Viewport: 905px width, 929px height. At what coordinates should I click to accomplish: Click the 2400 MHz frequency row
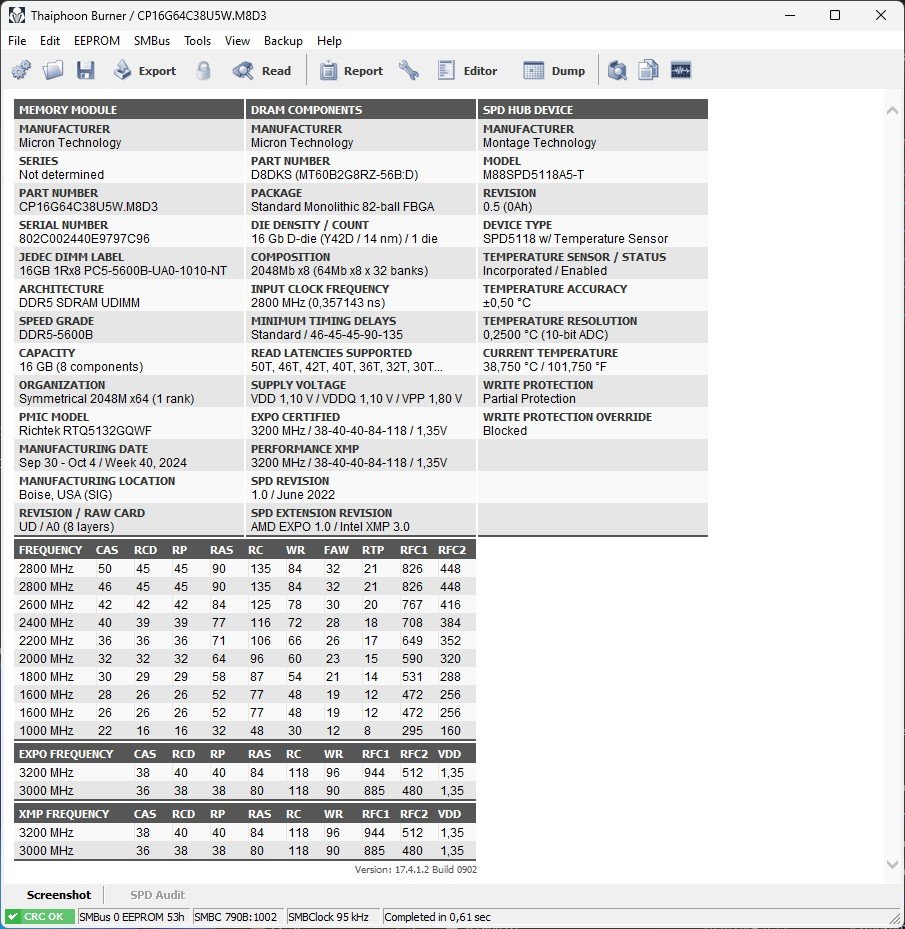(244, 623)
